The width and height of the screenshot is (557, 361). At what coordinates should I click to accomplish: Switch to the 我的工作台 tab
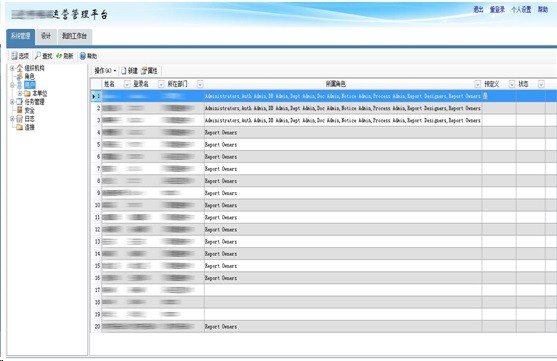point(75,36)
